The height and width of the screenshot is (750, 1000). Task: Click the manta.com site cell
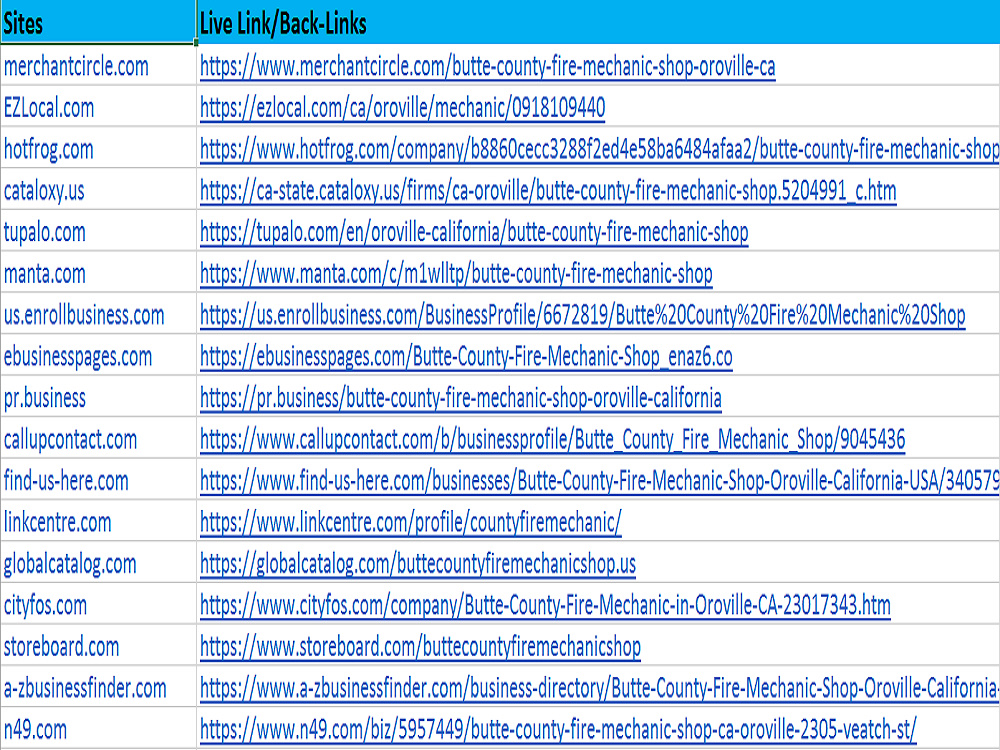point(98,272)
